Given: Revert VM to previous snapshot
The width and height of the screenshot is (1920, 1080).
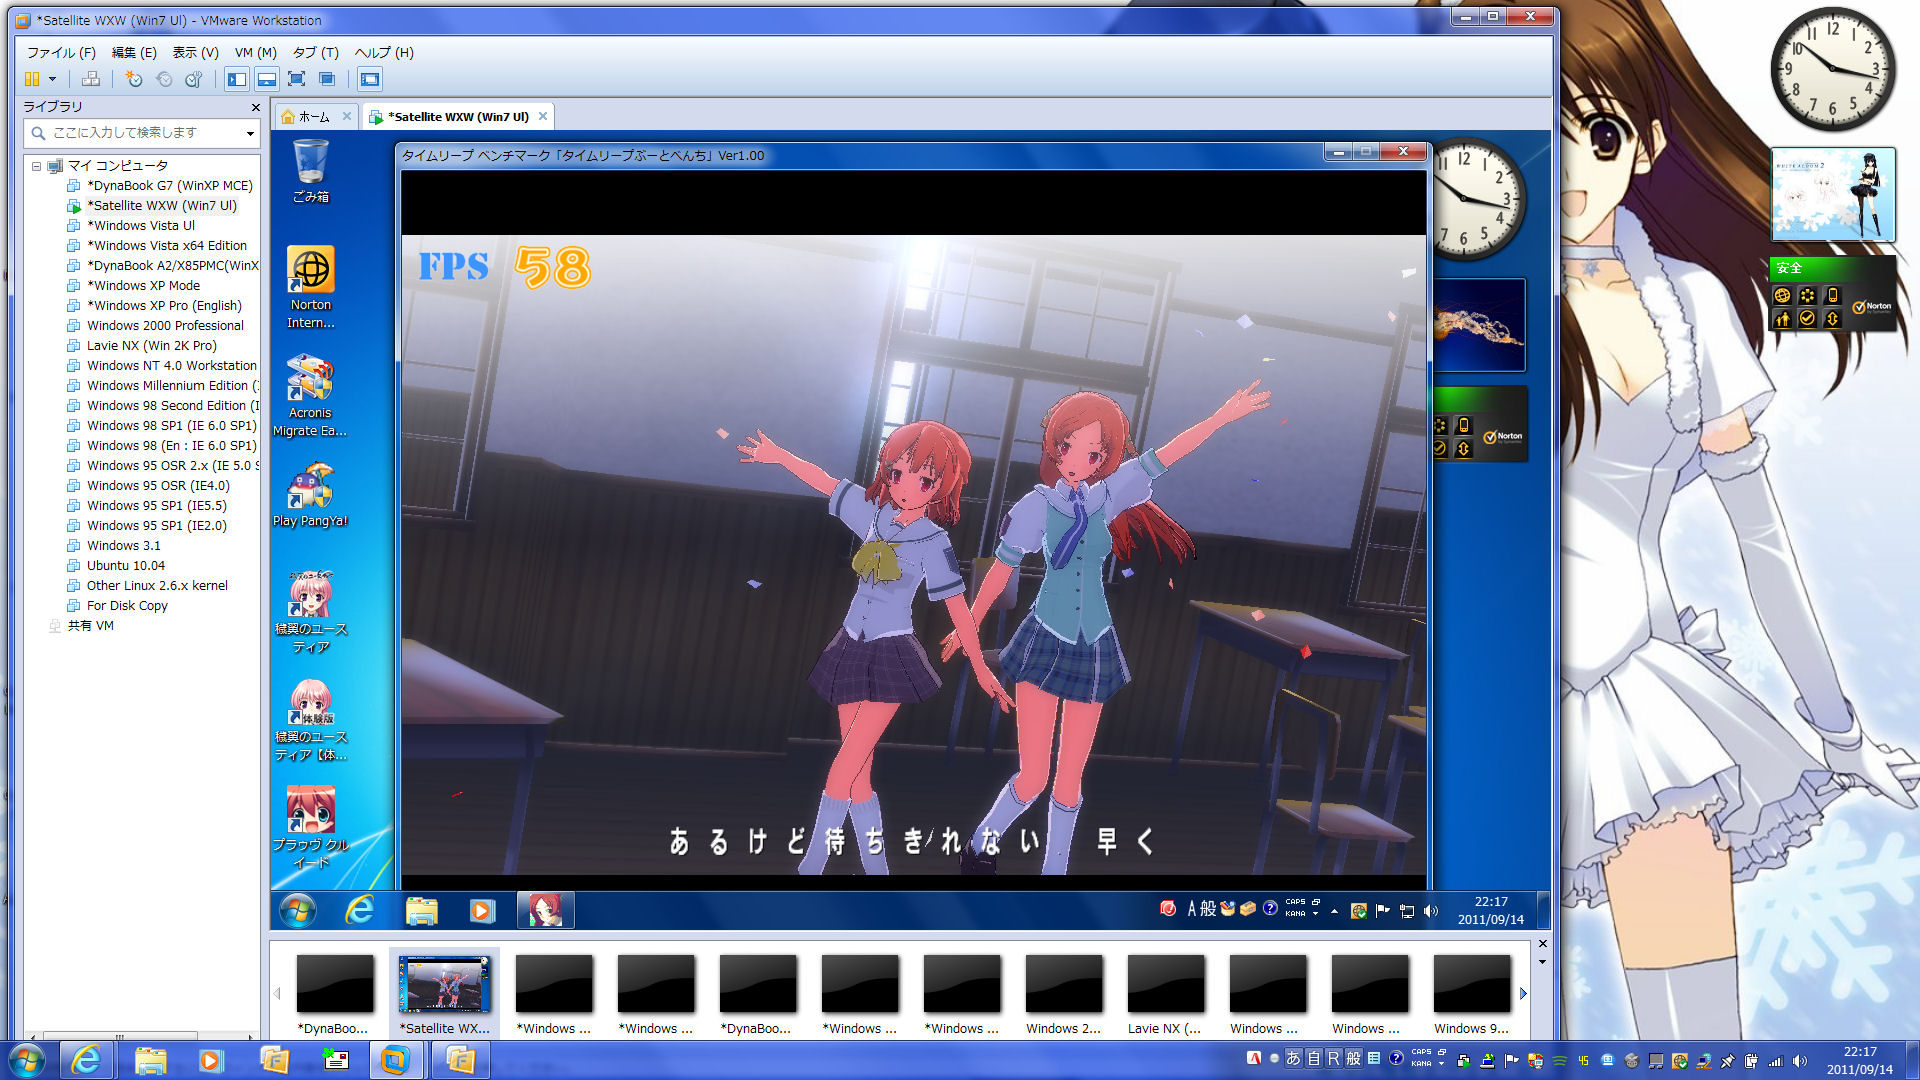Looking at the screenshot, I should pos(164,79).
